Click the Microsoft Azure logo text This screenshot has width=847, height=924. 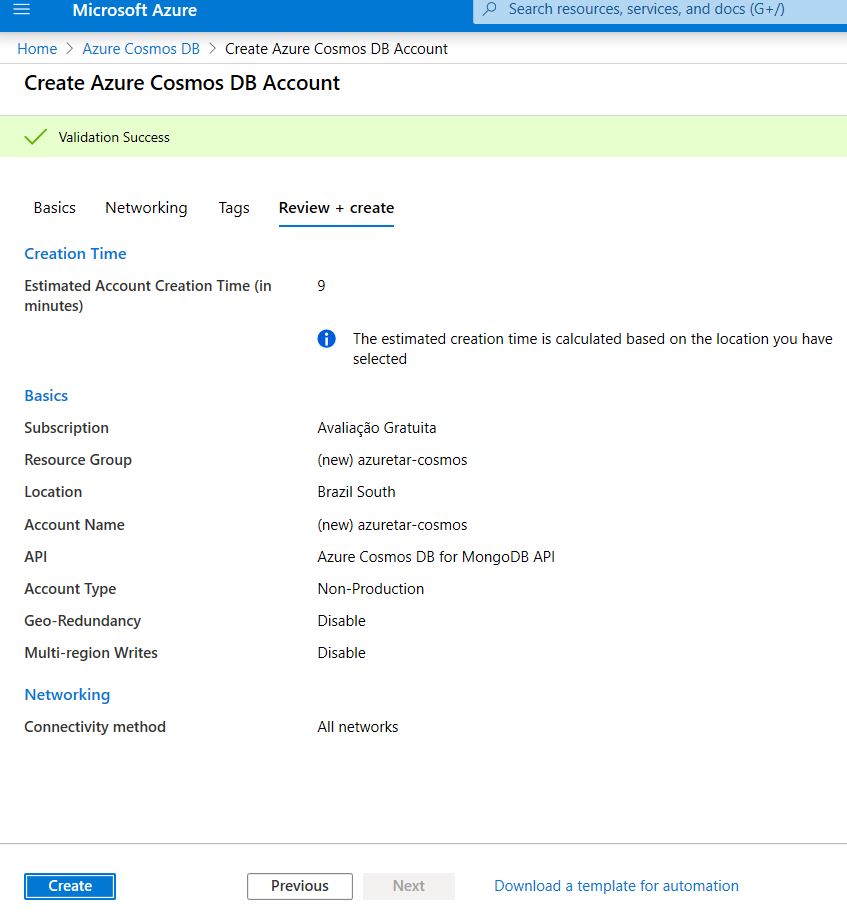tap(134, 10)
